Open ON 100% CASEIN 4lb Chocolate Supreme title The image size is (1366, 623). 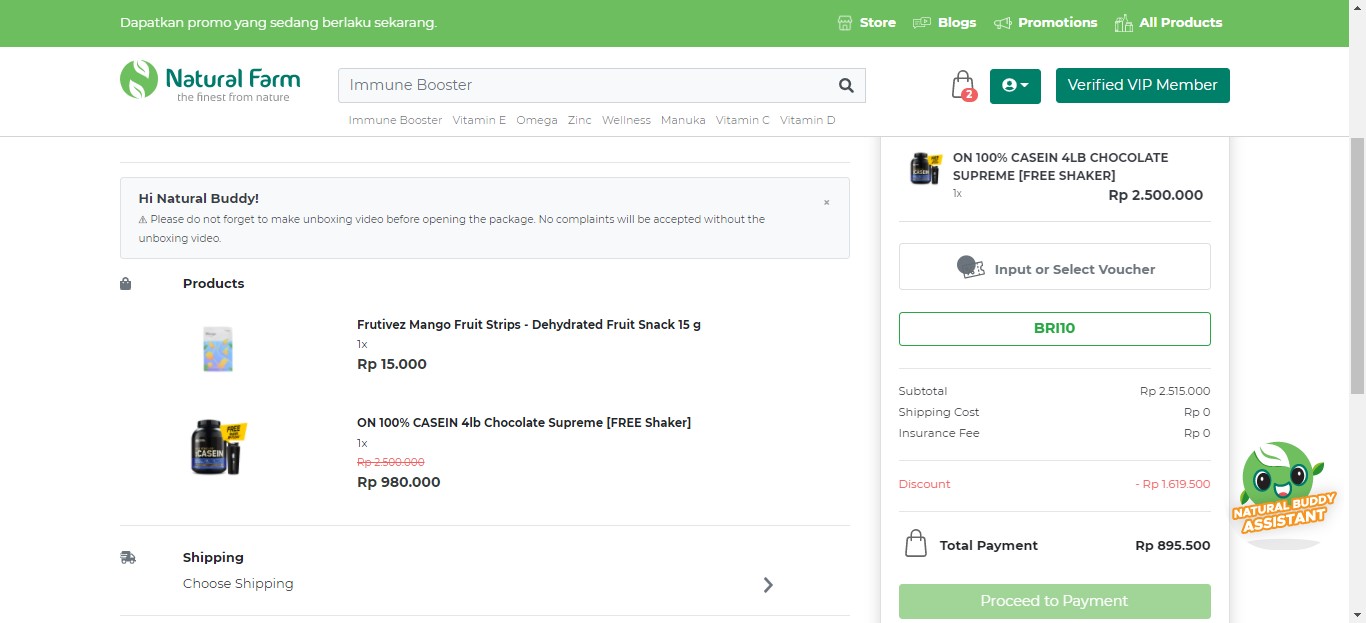tap(524, 423)
